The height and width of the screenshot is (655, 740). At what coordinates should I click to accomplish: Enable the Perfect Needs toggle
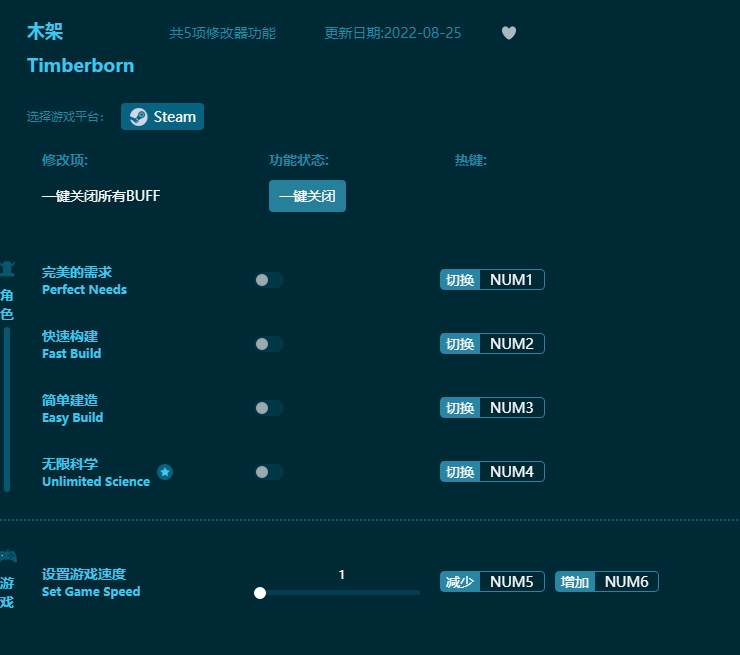(x=269, y=280)
